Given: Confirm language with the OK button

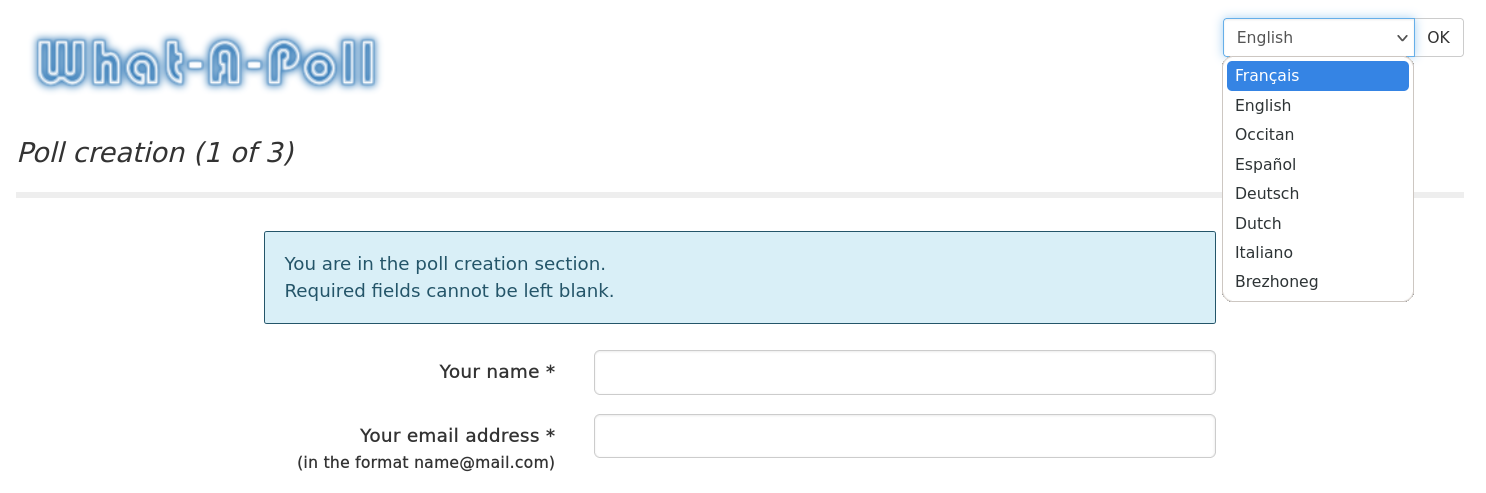Looking at the screenshot, I should click(x=1438, y=38).
